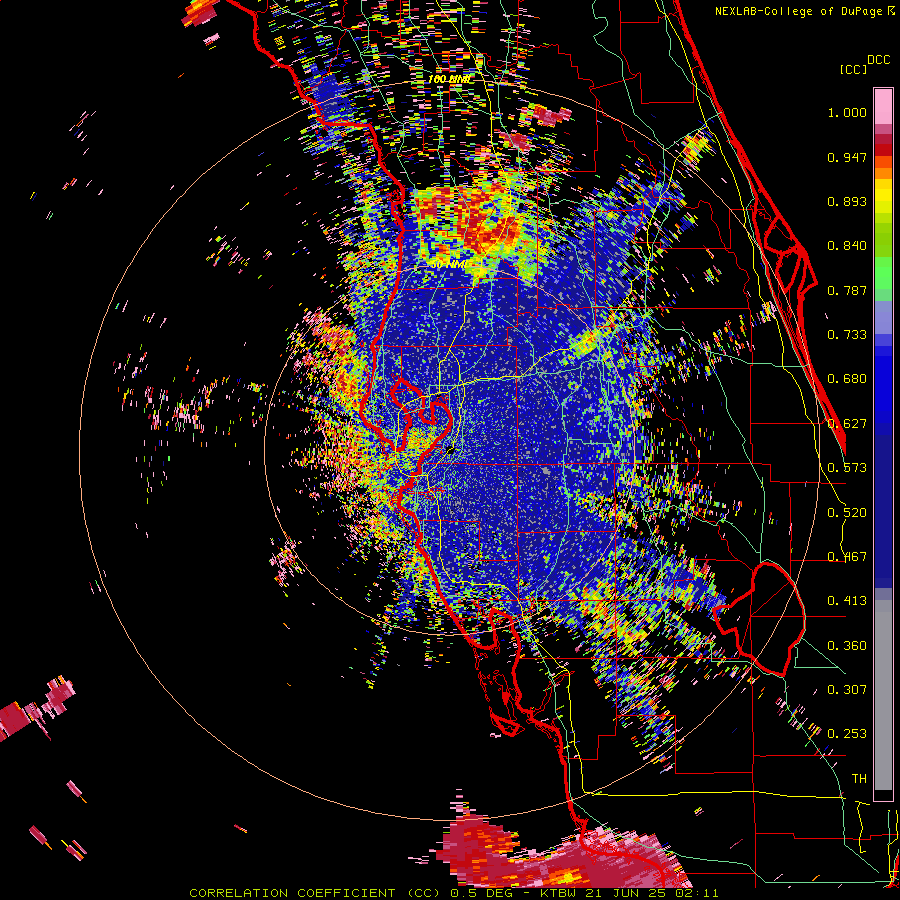Select the 0.840 legend value
Image resolution: width=900 pixels, height=900 pixels.
[847, 246]
